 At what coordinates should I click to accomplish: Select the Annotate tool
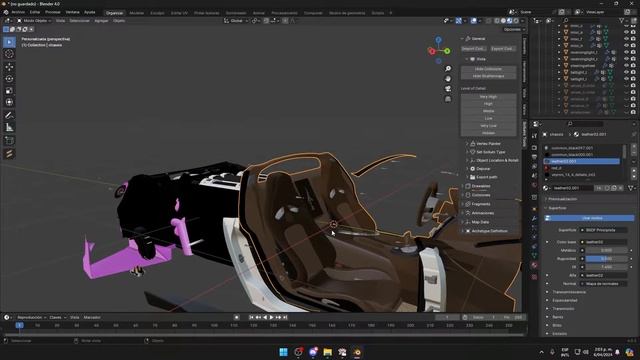tap(9, 116)
